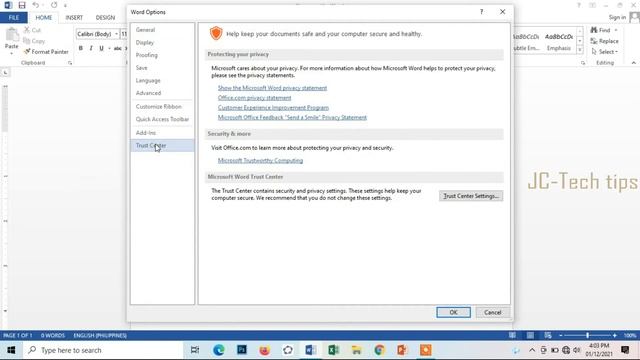Open Send a Smile Privacy Statement link
640x360 pixels.
[x=292, y=118]
